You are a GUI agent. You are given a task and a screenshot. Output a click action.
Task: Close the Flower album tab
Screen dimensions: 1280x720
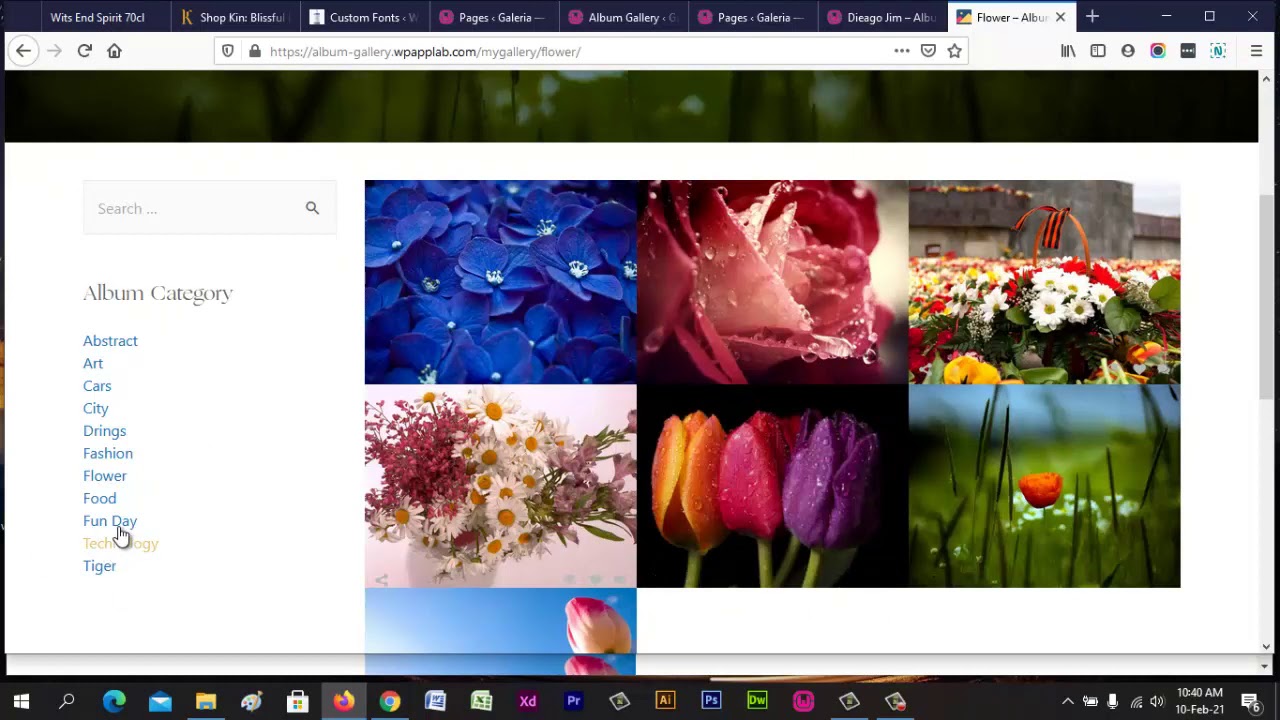click(x=1060, y=17)
